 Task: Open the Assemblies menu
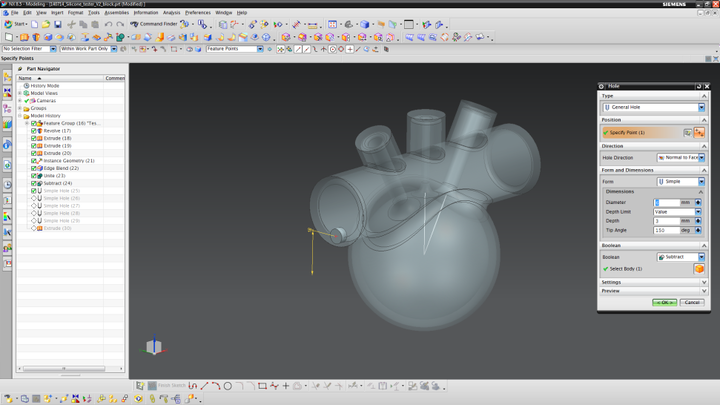pos(117,13)
